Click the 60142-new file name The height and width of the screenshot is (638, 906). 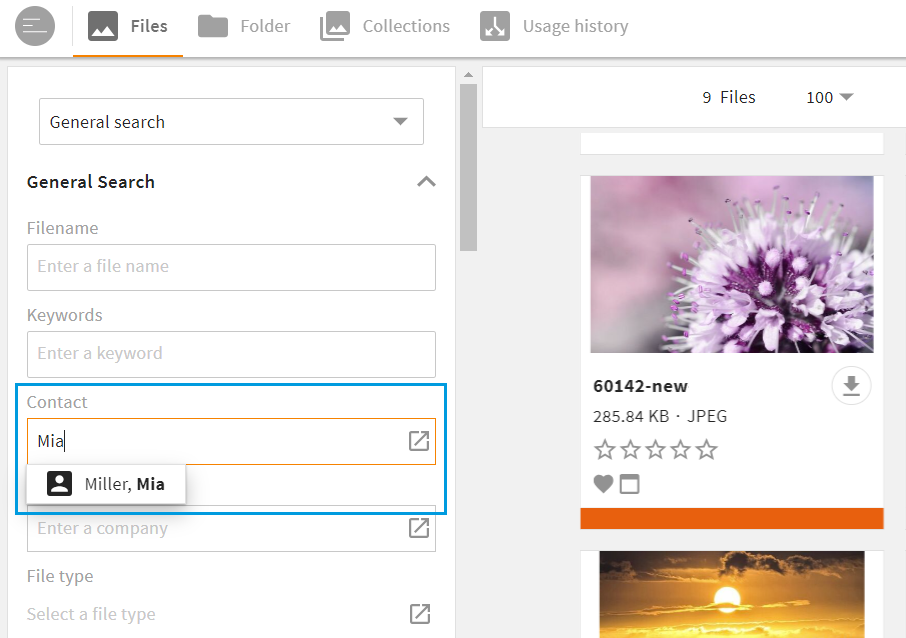640,386
